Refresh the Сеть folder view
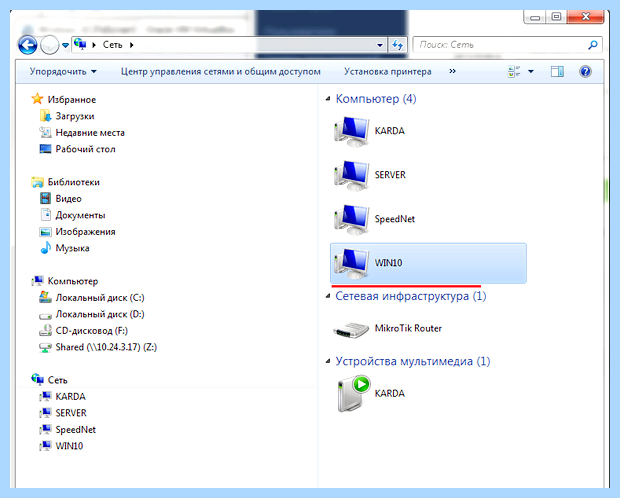Image resolution: width=620 pixels, height=498 pixels. 397,45
